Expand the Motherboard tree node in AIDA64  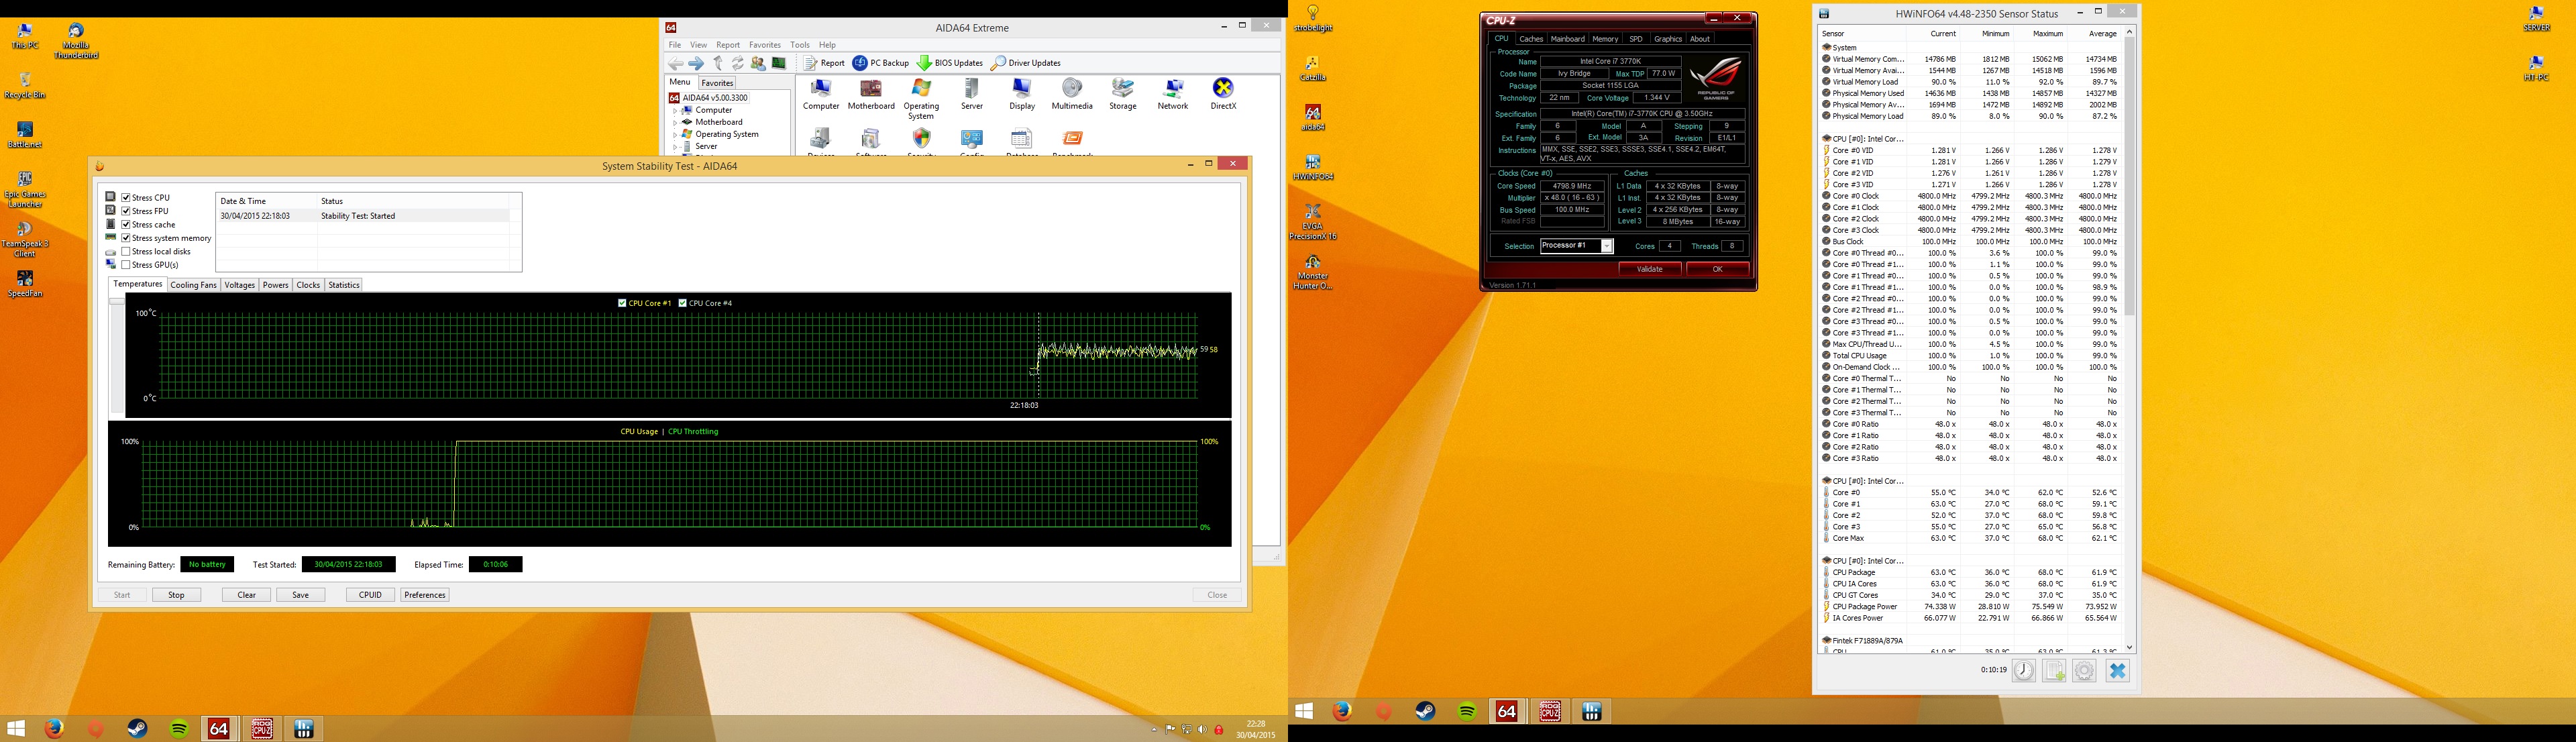[675, 122]
